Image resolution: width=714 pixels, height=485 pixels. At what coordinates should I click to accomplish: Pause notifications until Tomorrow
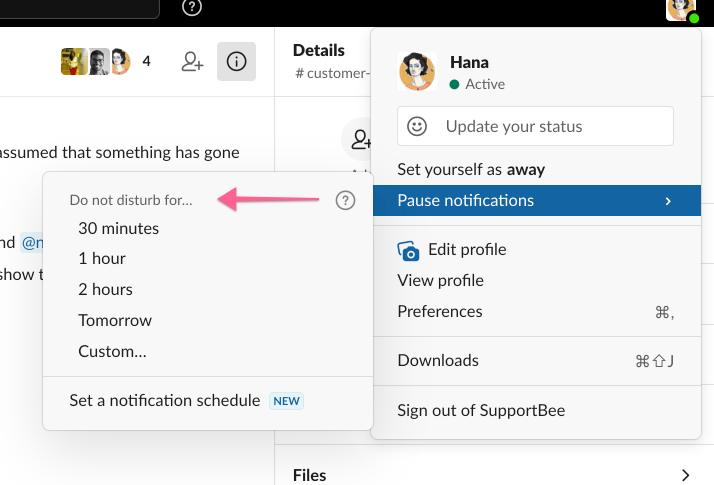[x=115, y=321]
